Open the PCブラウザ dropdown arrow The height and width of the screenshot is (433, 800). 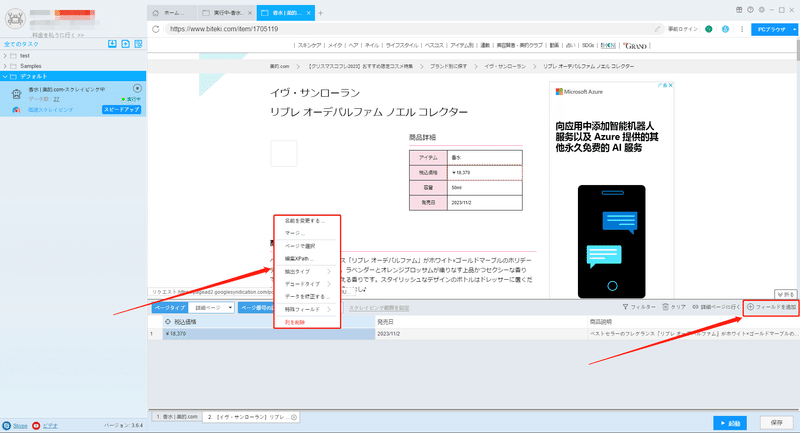click(x=794, y=30)
